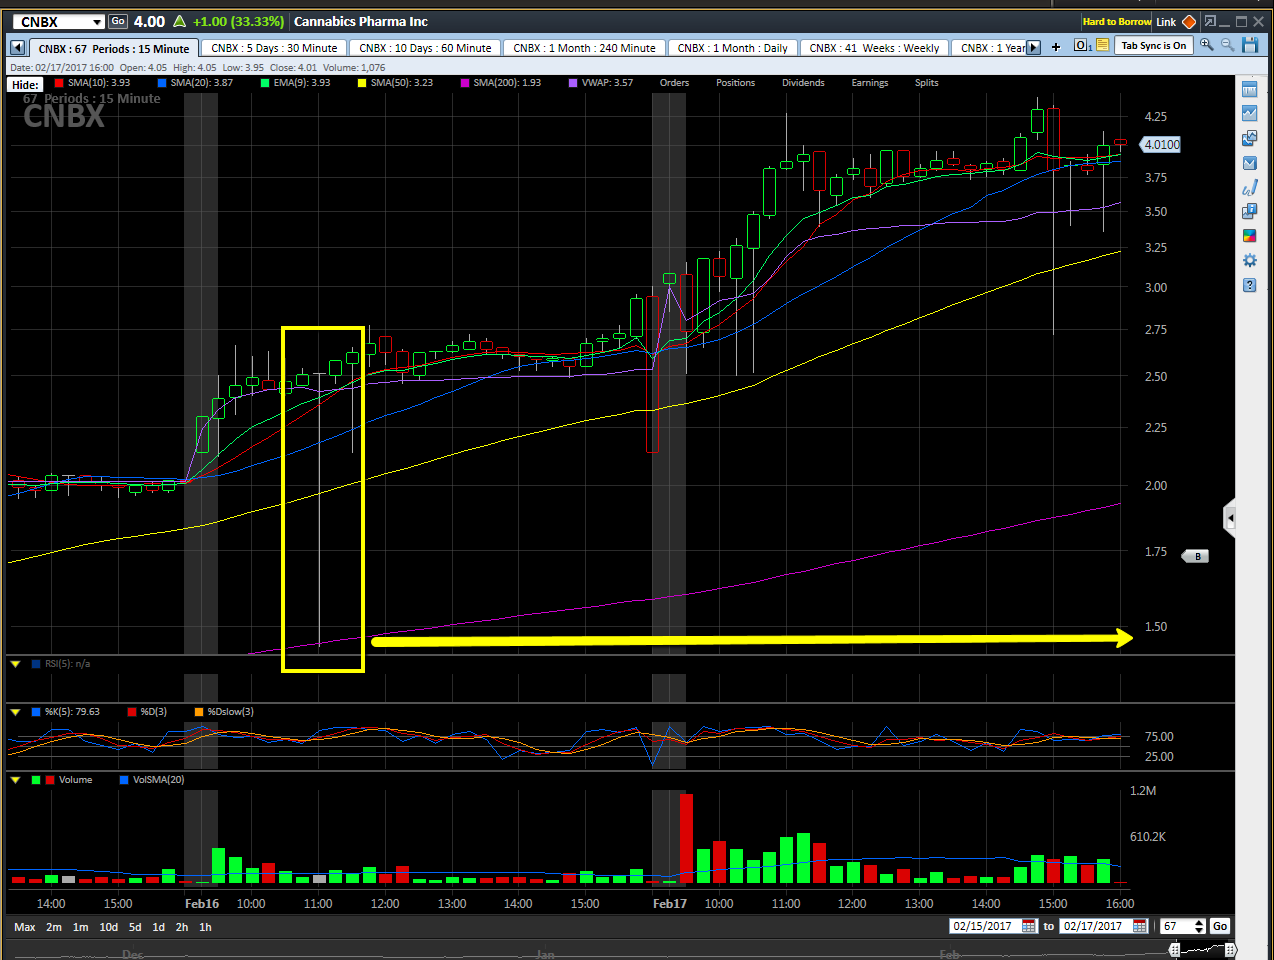Toggle Earnings markers on the chart
The width and height of the screenshot is (1274, 960).
869,83
